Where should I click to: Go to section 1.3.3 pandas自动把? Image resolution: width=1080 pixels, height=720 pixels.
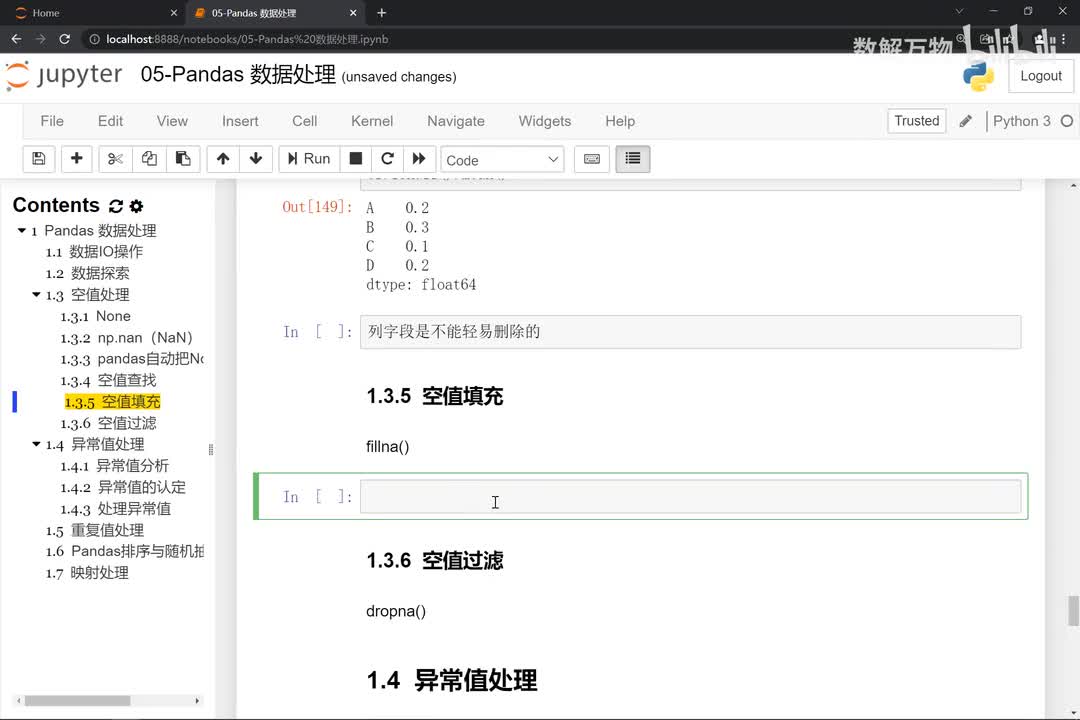tap(132, 358)
